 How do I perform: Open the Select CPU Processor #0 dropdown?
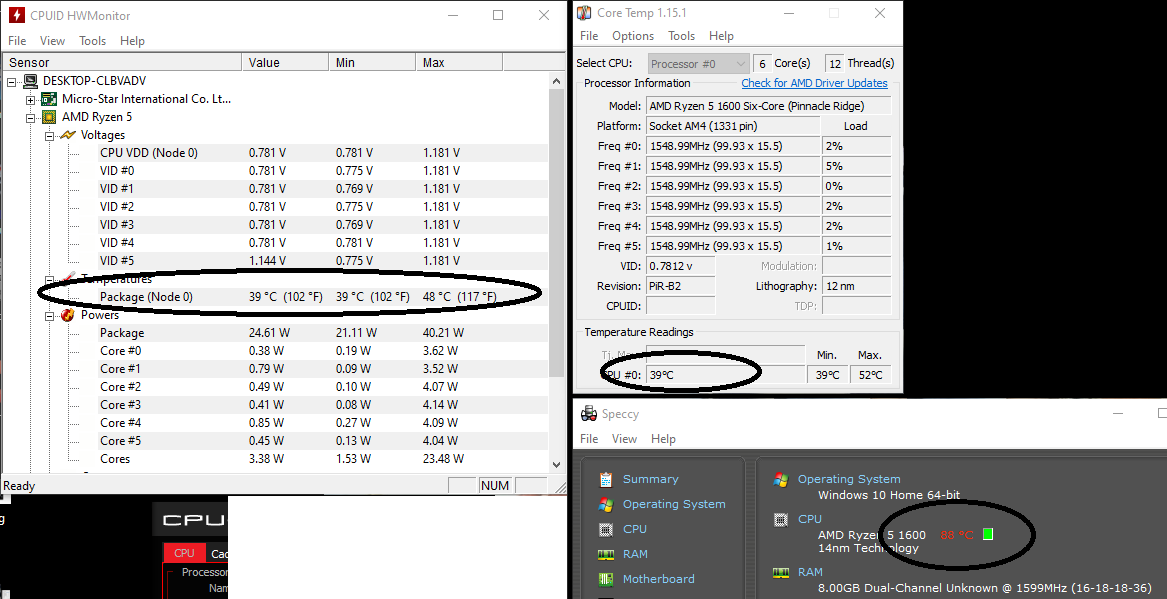click(x=698, y=64)
